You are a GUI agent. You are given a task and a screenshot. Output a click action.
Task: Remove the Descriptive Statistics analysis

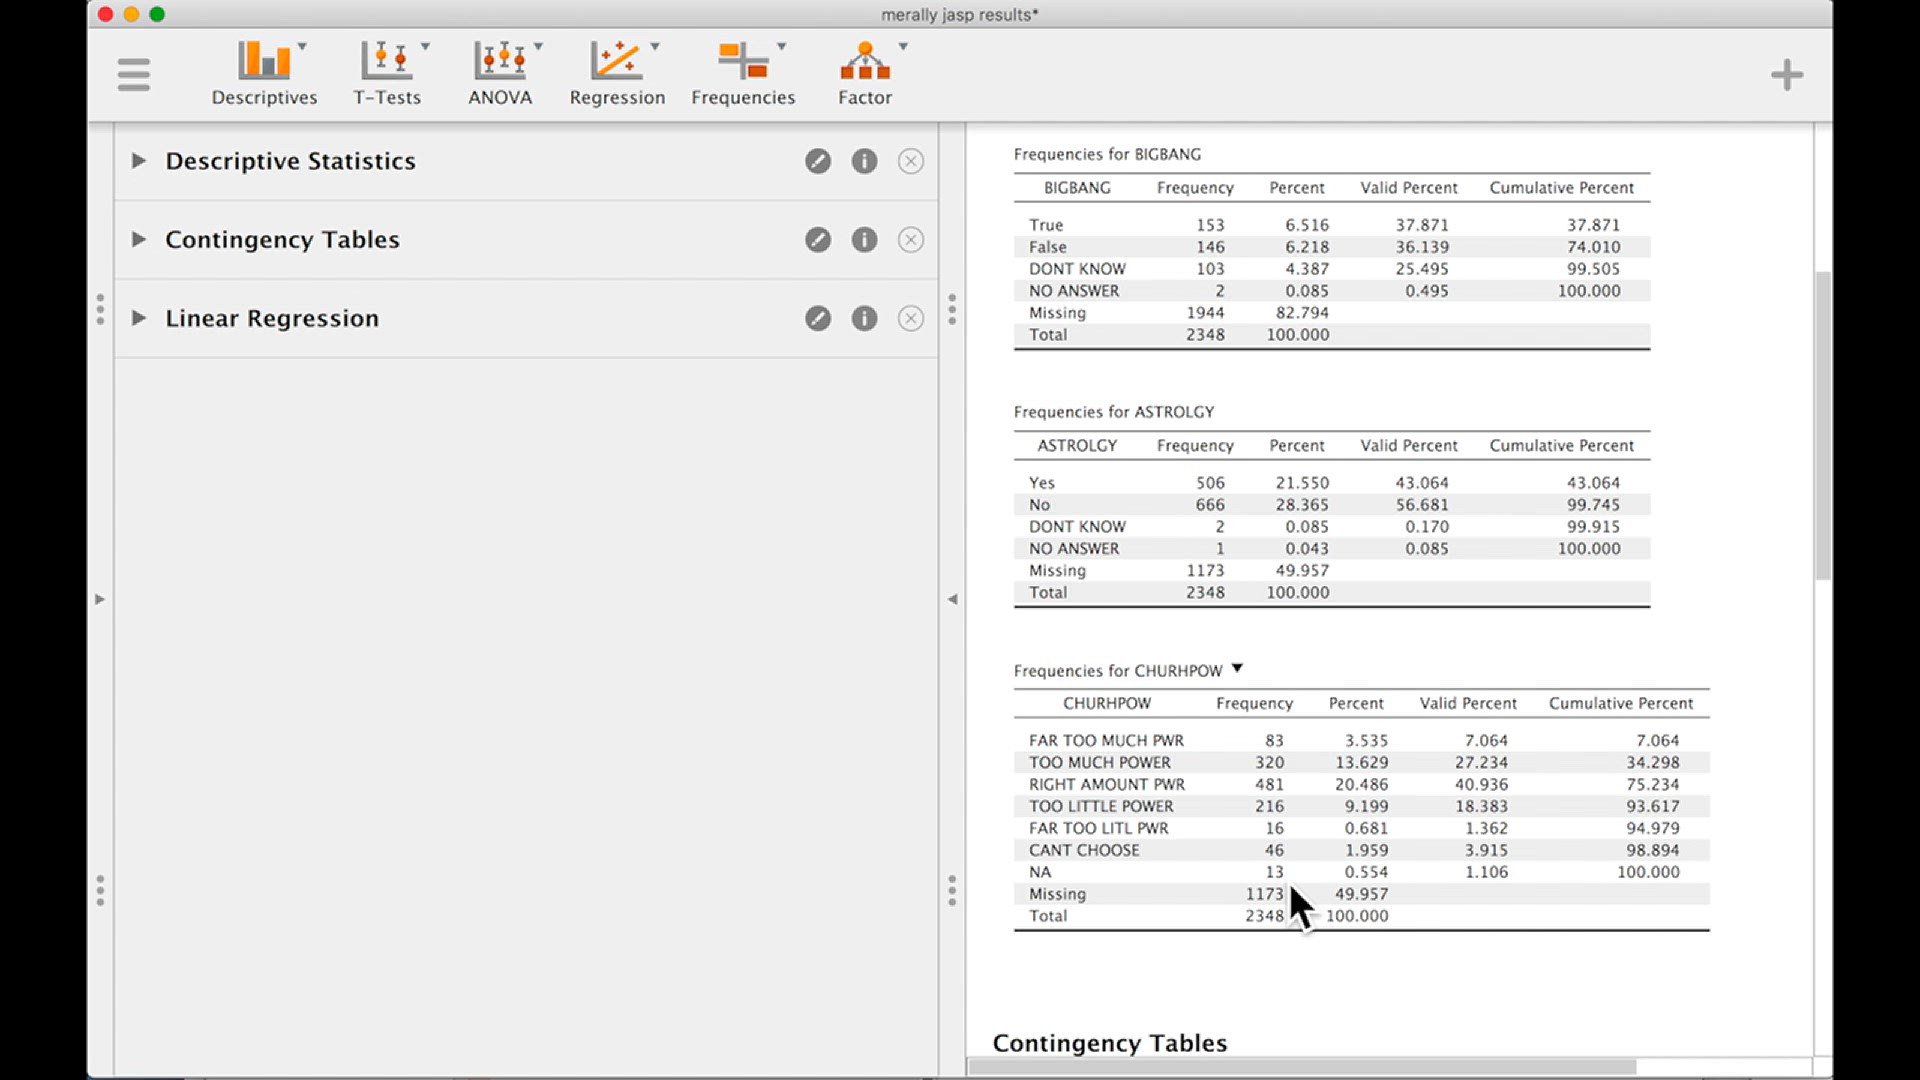click(x=910, y=161)
